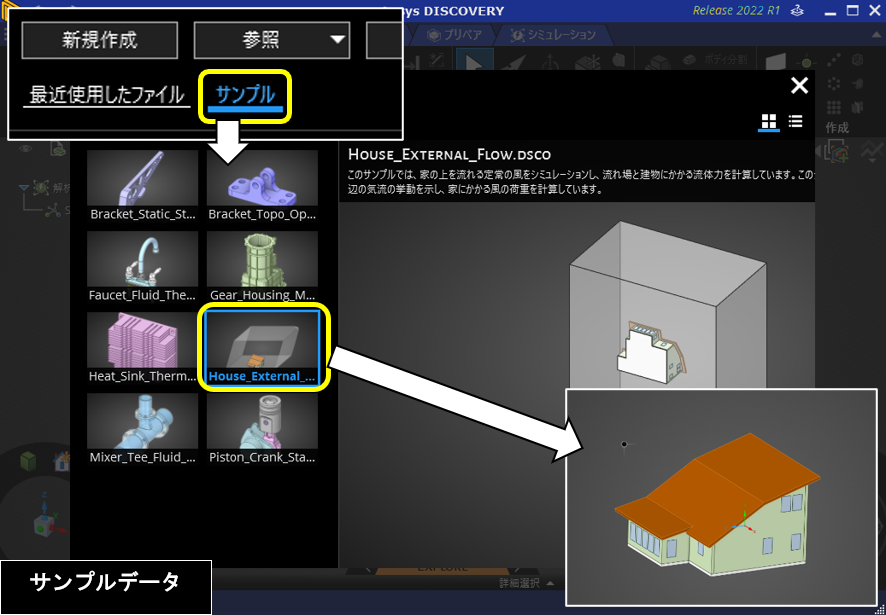Screen dimensions: 886x615
Task: Switch to 最近使用したファイル tab
Action: [x=107, y=95]
